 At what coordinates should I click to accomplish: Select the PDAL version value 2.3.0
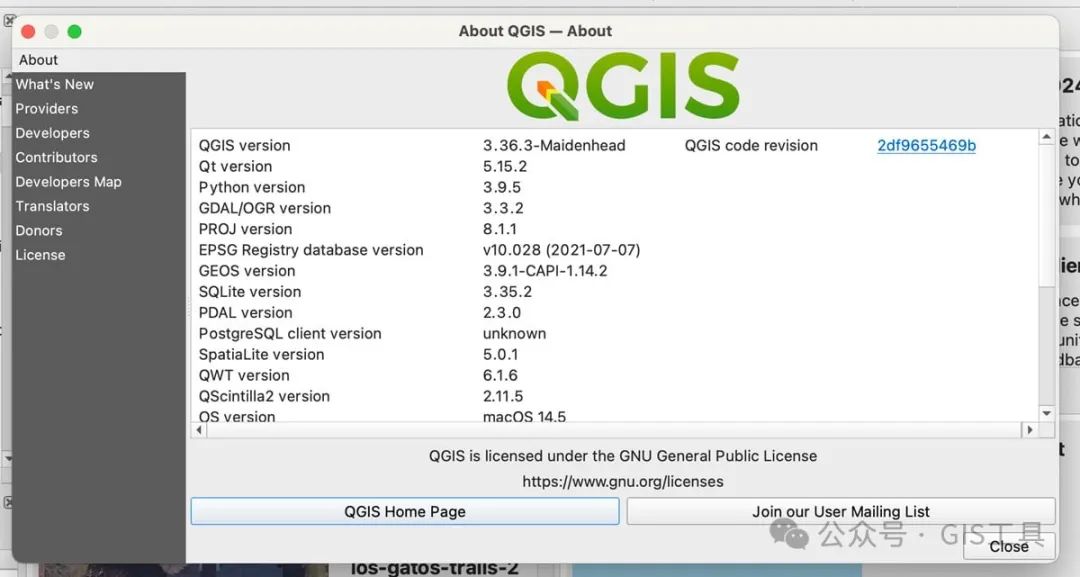click(x=501, y=313)
